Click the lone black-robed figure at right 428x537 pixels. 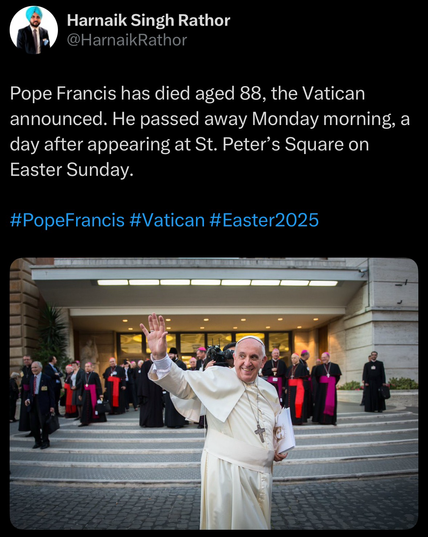[x=374, y=382]
